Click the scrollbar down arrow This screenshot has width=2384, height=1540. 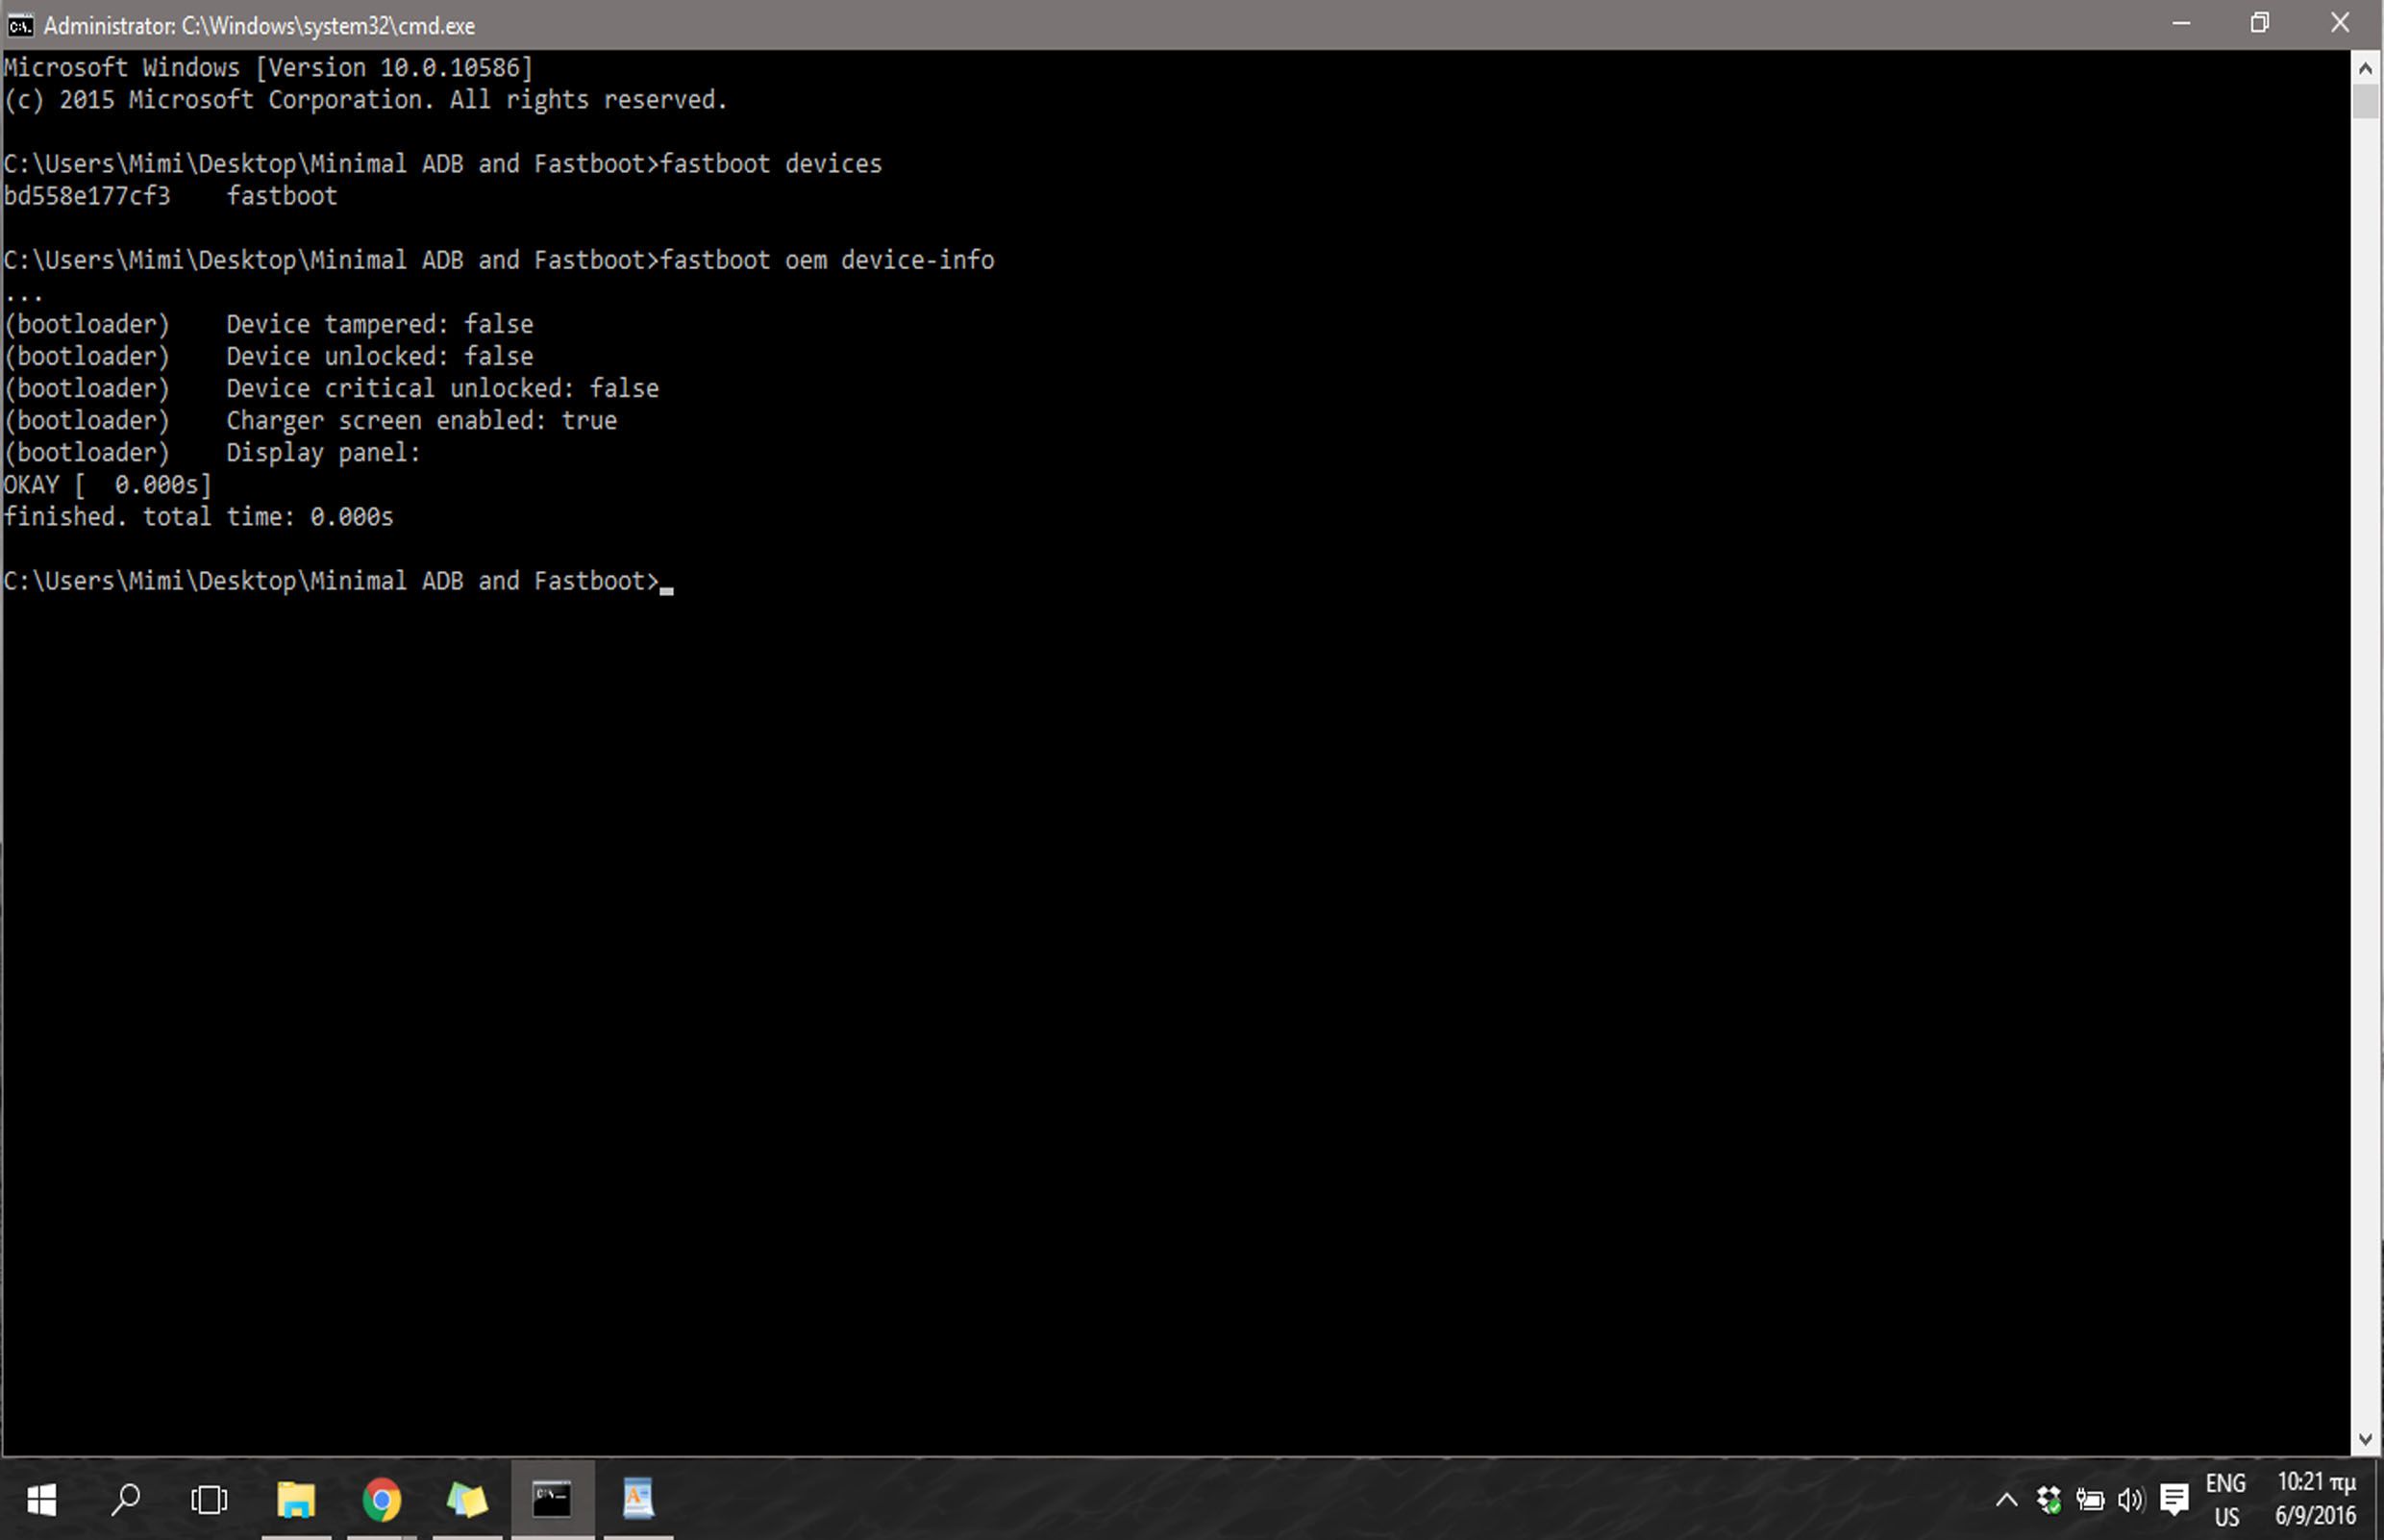(x=2365, y=1440)
